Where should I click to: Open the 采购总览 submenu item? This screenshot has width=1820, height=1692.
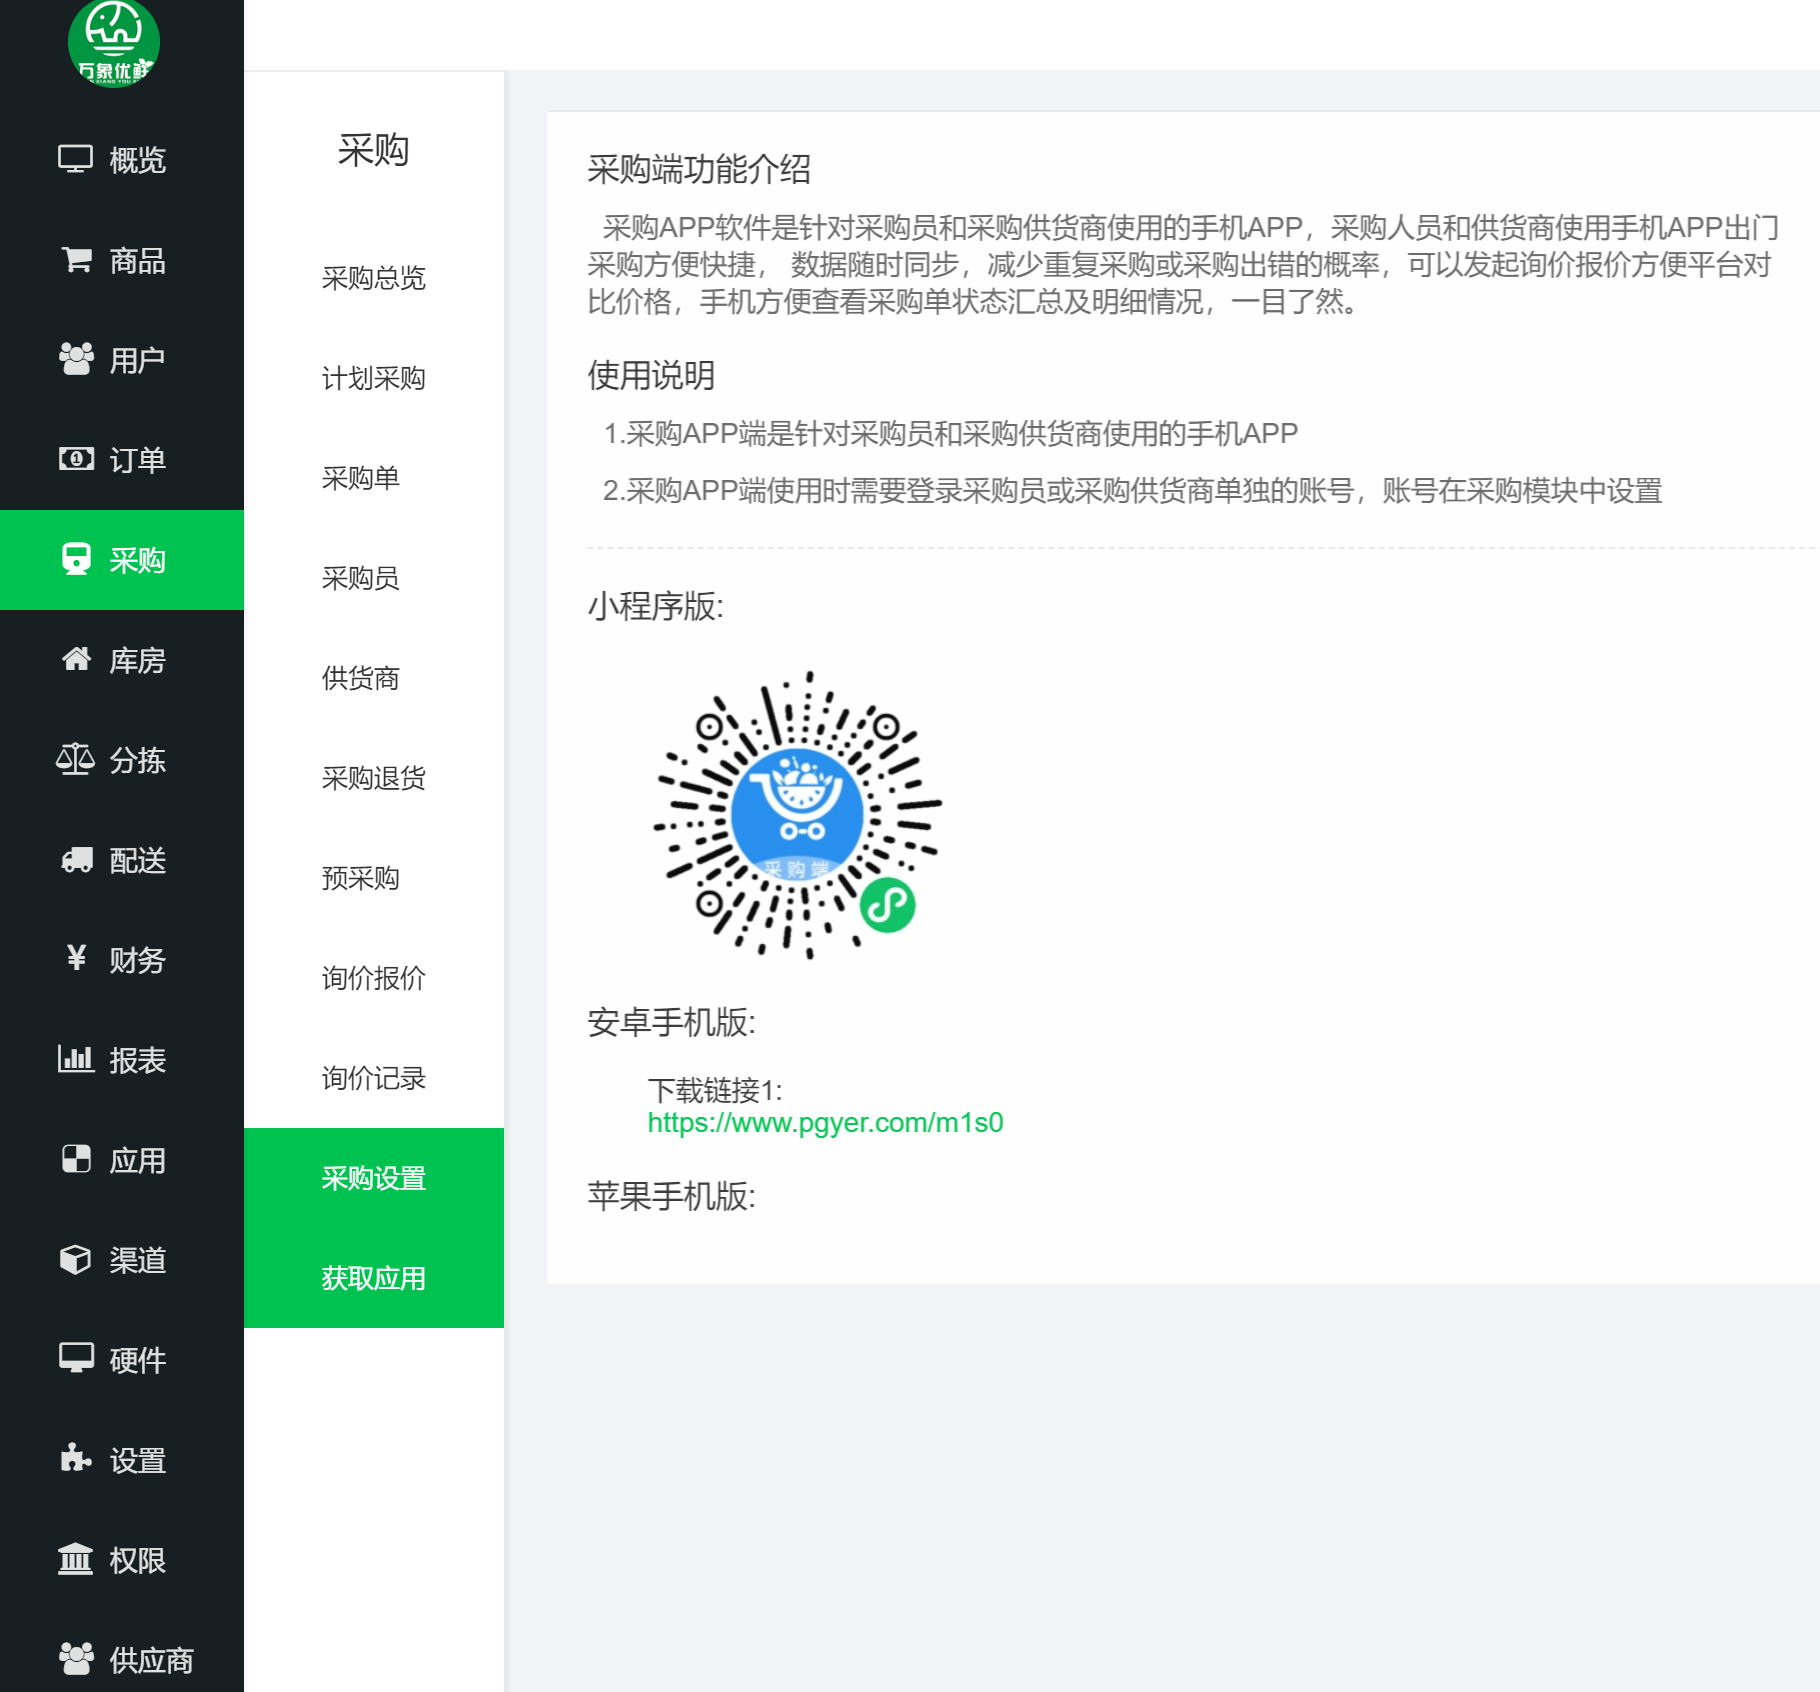[373, 278]
